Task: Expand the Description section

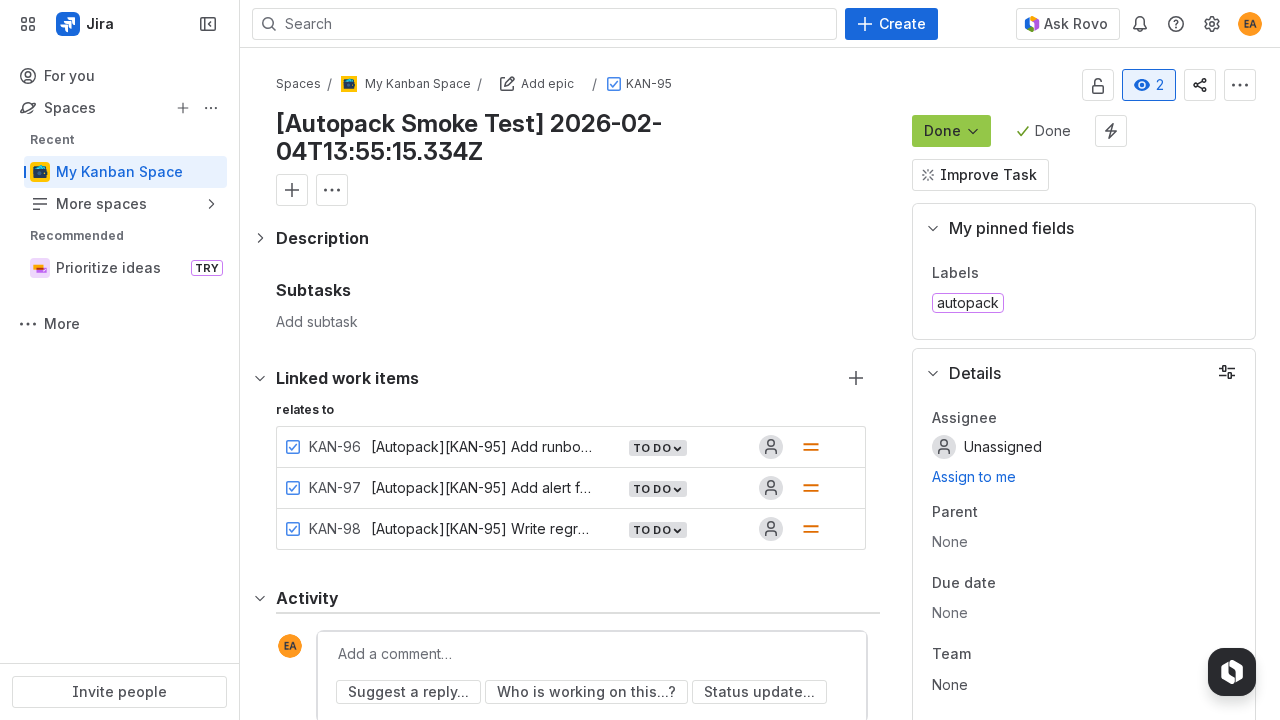Action: 260,238
